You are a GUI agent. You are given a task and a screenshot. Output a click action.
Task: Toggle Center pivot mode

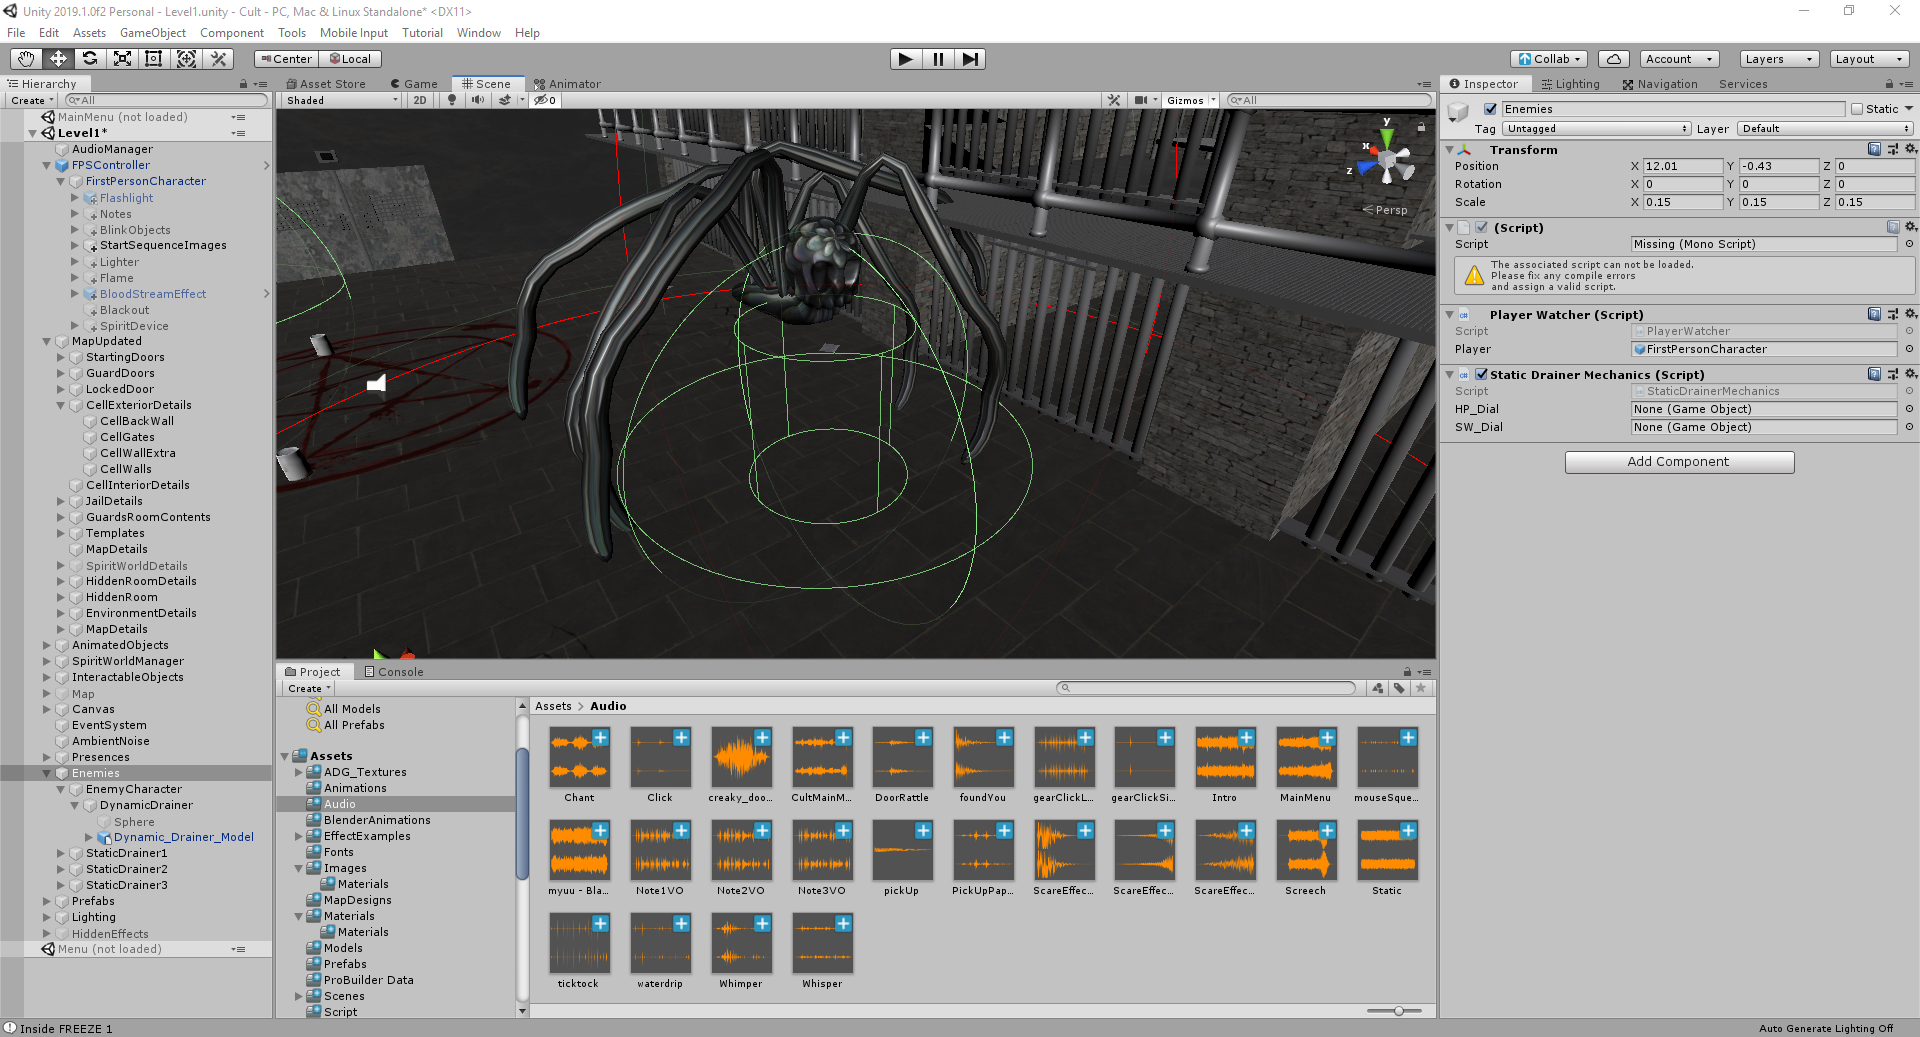[287, 59]
